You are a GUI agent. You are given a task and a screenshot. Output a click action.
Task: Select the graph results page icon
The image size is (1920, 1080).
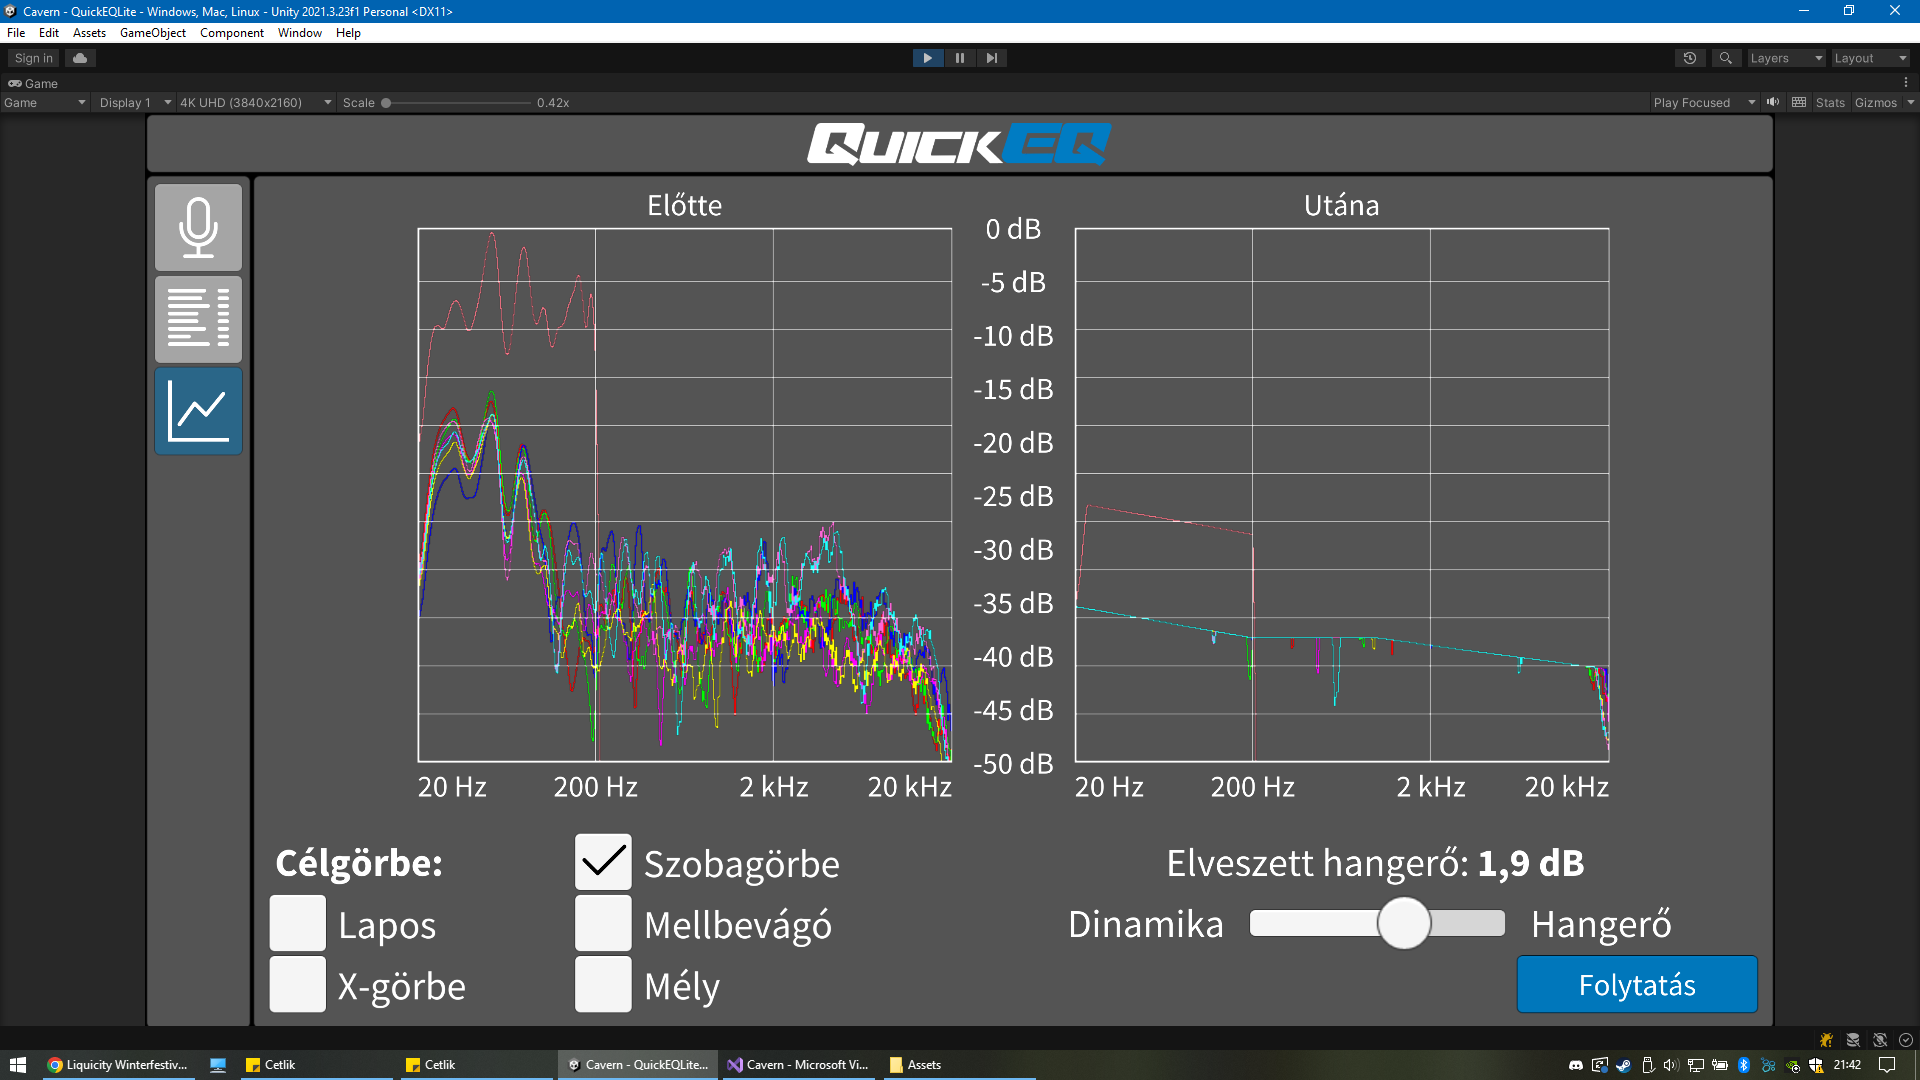(198, 411)
